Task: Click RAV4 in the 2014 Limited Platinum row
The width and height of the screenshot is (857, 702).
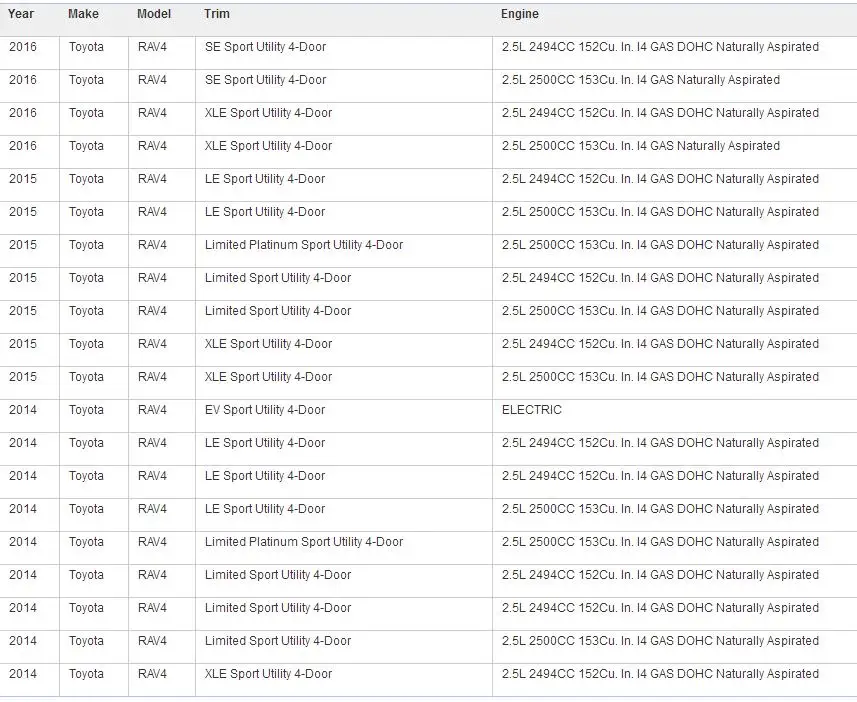Action: tap(152, 541)
